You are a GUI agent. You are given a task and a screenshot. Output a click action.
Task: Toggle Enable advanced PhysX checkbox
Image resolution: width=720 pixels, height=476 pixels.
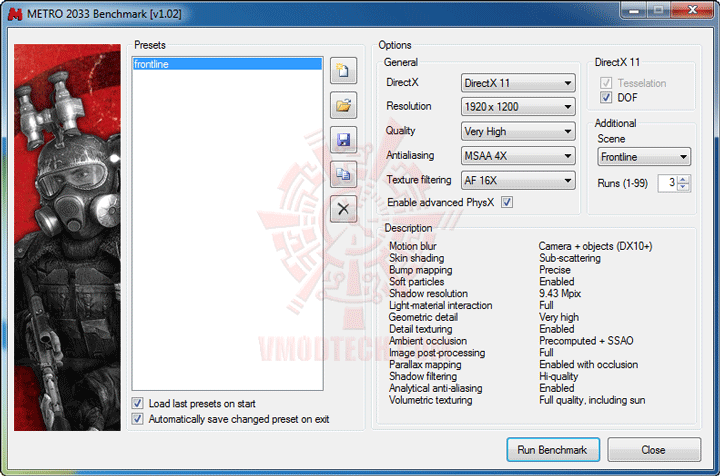507,202
